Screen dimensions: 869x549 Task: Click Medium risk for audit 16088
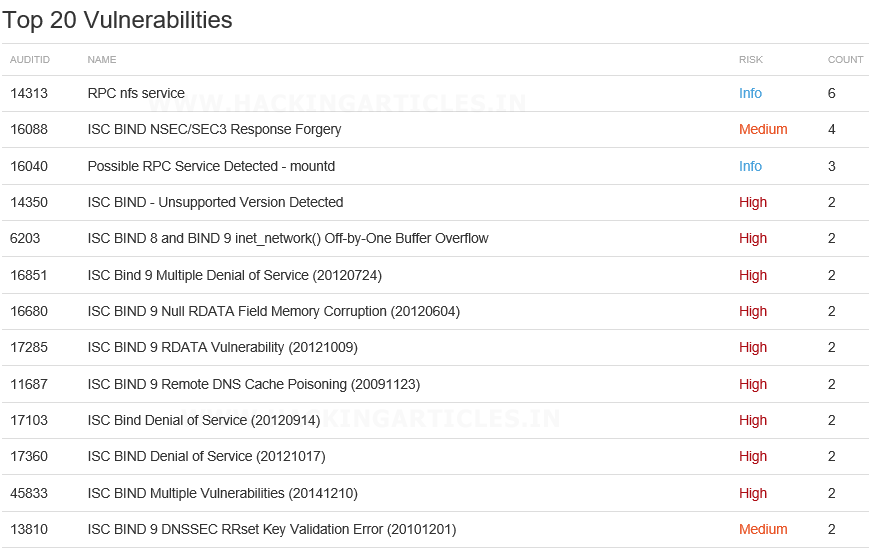point(763,129)
